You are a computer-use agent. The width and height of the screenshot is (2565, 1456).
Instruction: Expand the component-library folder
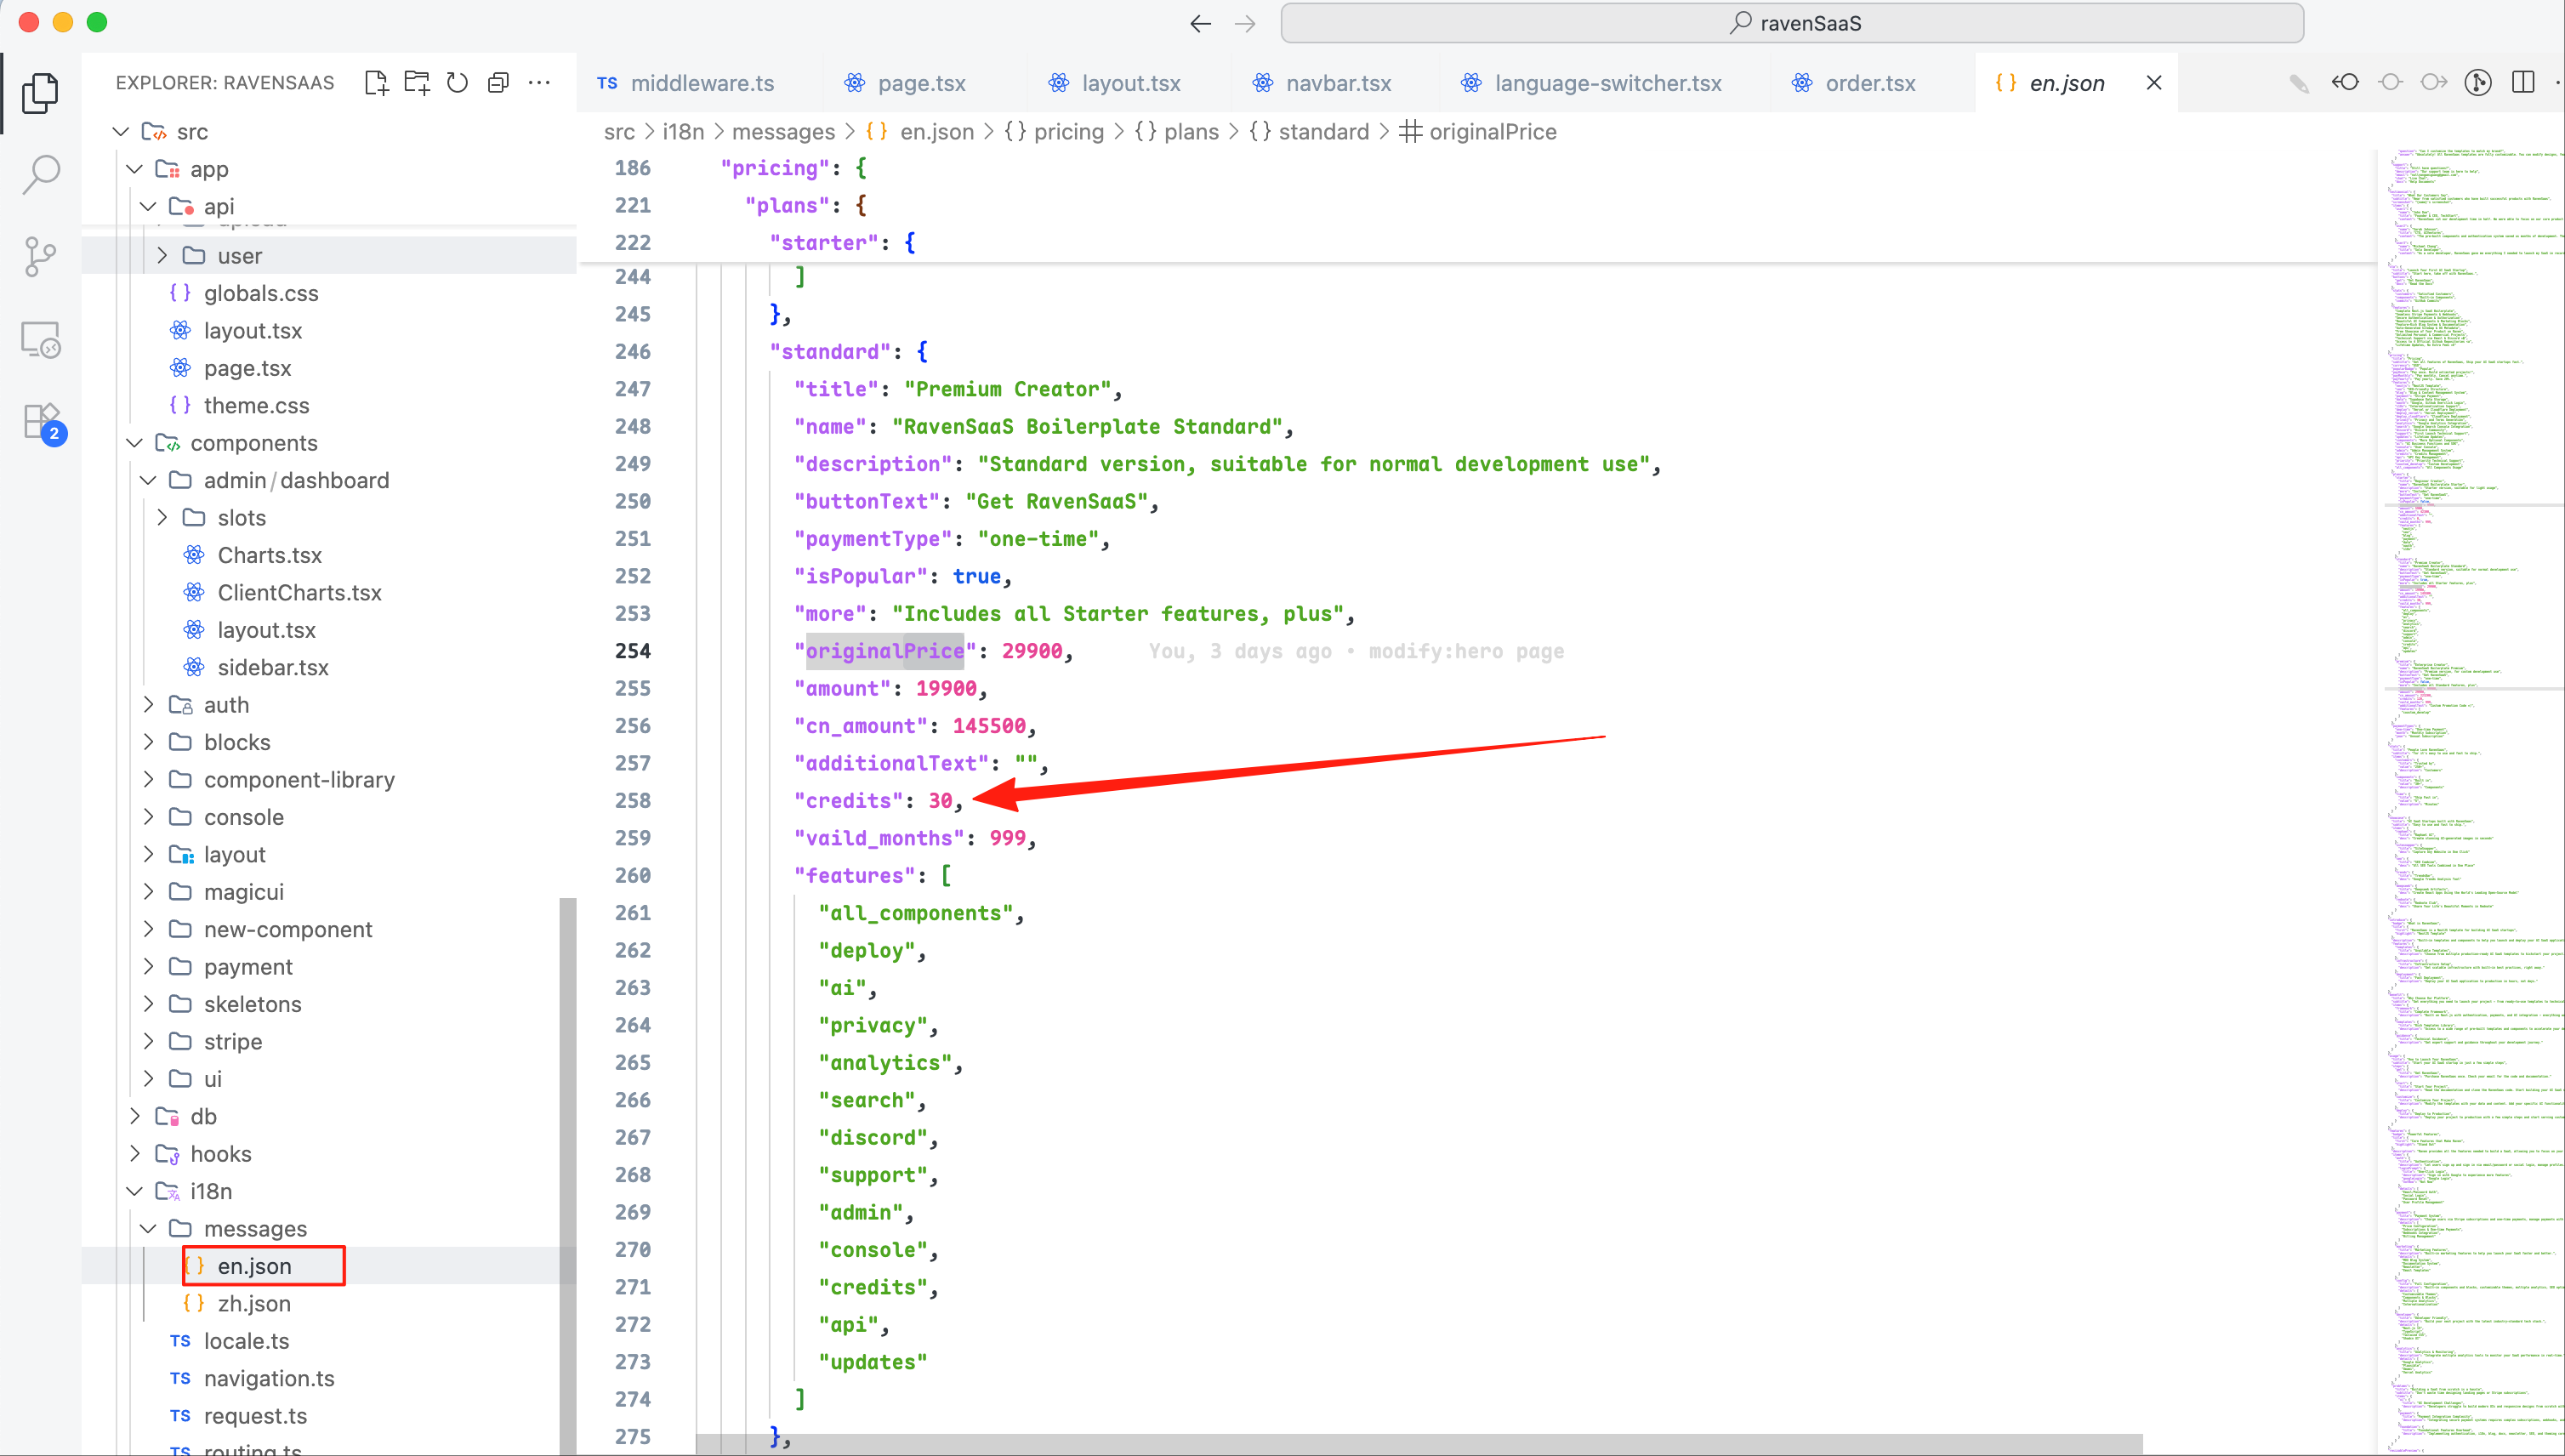(149, 780)
